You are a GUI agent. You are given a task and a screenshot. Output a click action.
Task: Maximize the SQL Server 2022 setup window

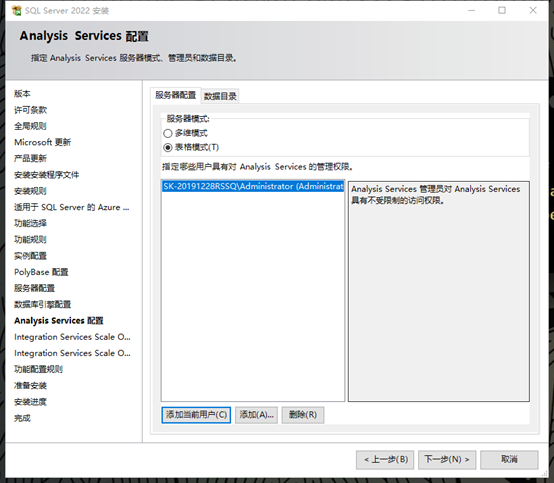click(x=502, y=11)
